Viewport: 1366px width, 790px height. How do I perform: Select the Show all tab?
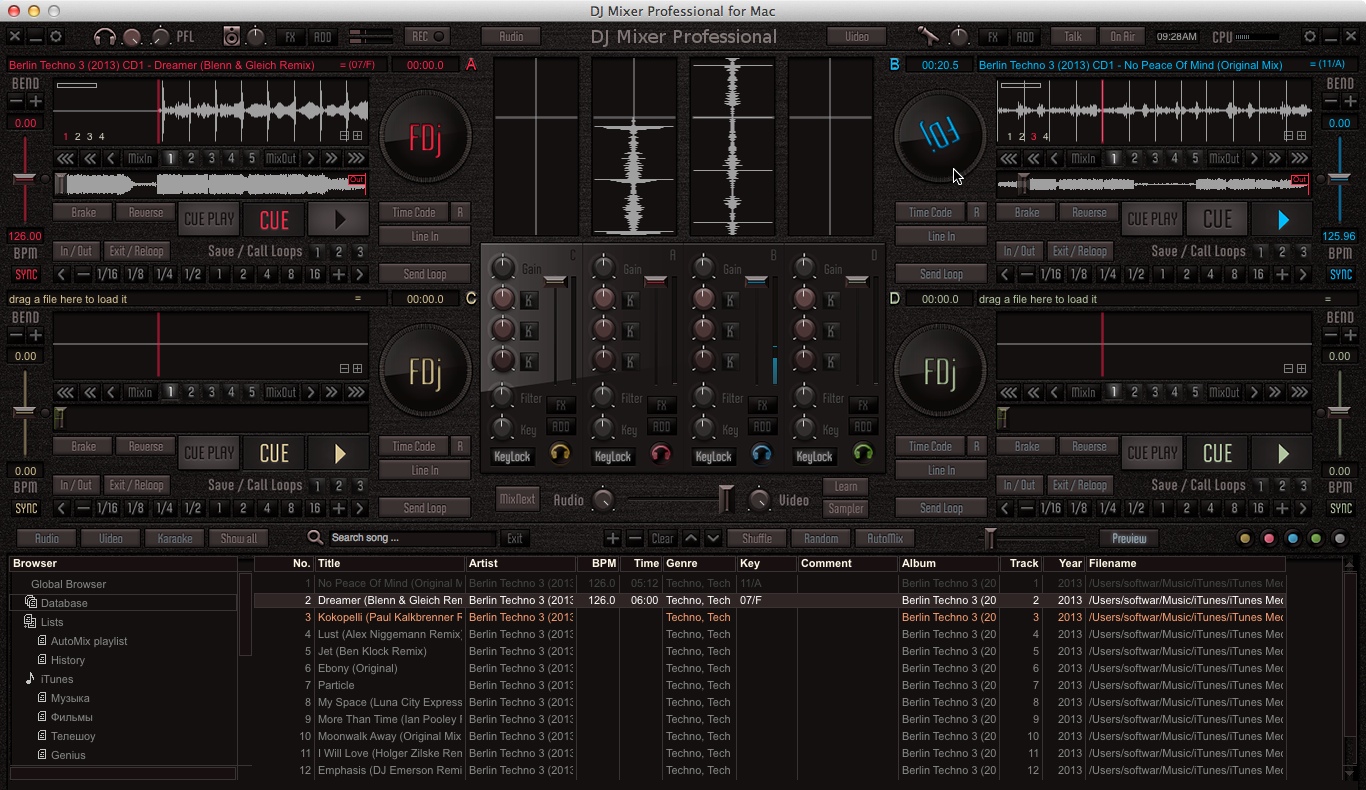[x=238, y=538]
